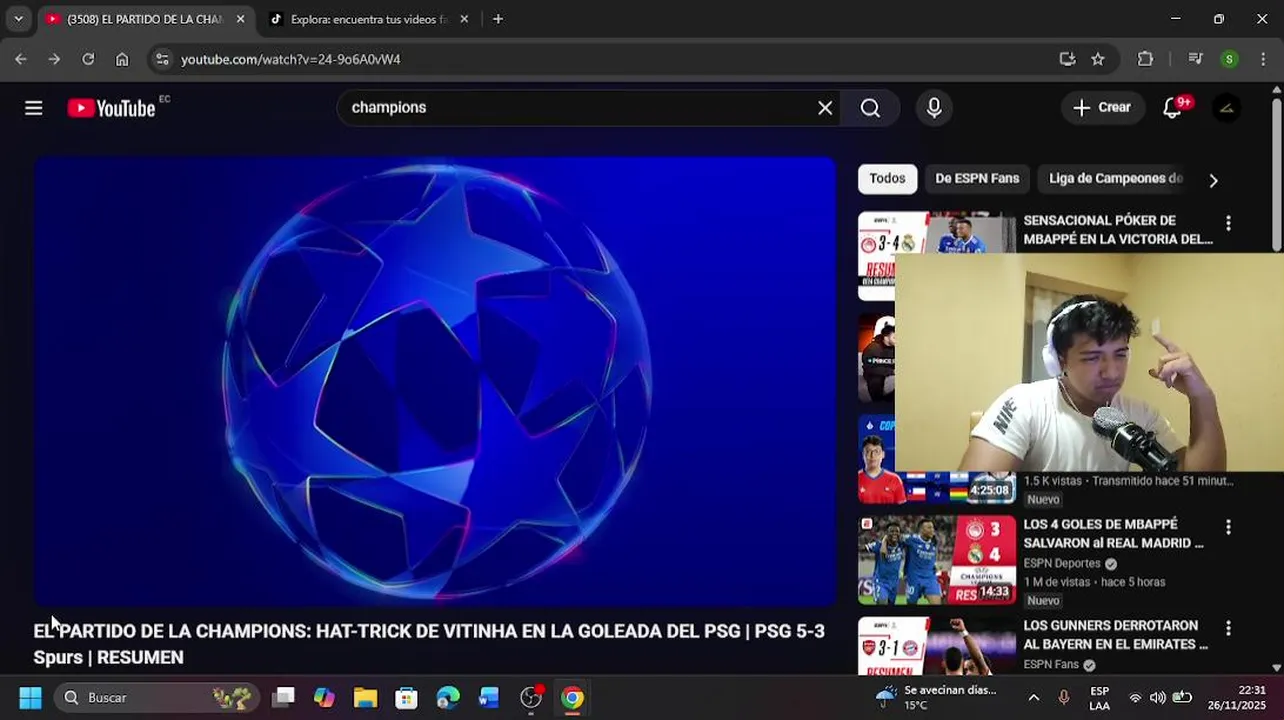Click the 14:33 Mbappé video thumbnail

(937, 560)
